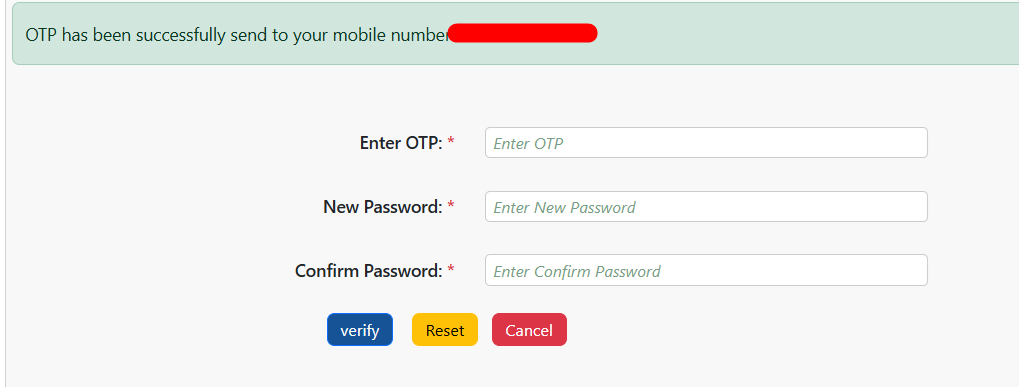This screenshot has height=387, width=1019.
Task: Click the "Enter OTP:" field label
Action: pyautogui.click(x=401, y=143)
